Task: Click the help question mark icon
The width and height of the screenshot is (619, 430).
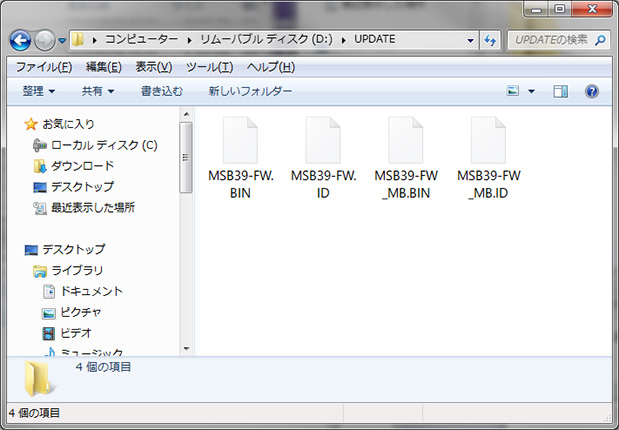Action: 591,91
